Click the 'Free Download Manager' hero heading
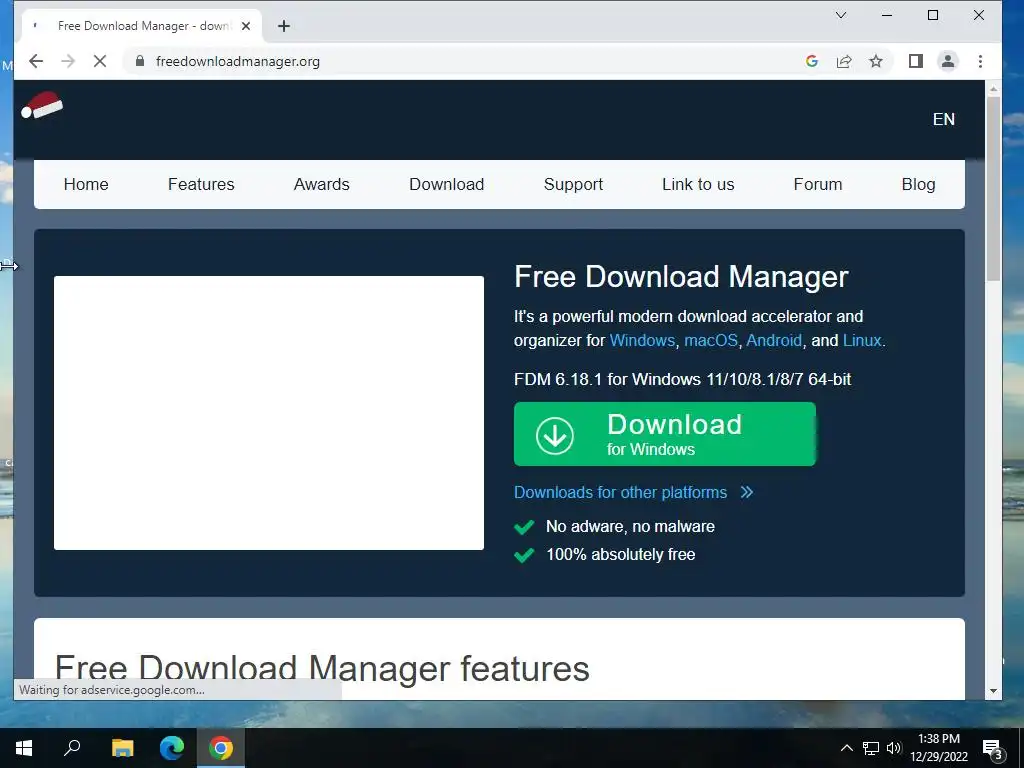The width and height of the screenshot is (1024, 768). (681, 277)
